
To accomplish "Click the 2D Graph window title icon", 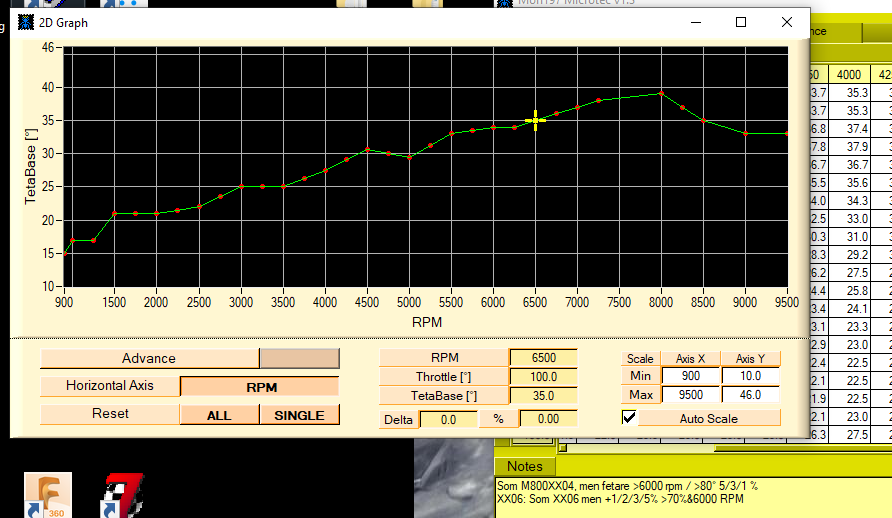I will click(26, 22).
